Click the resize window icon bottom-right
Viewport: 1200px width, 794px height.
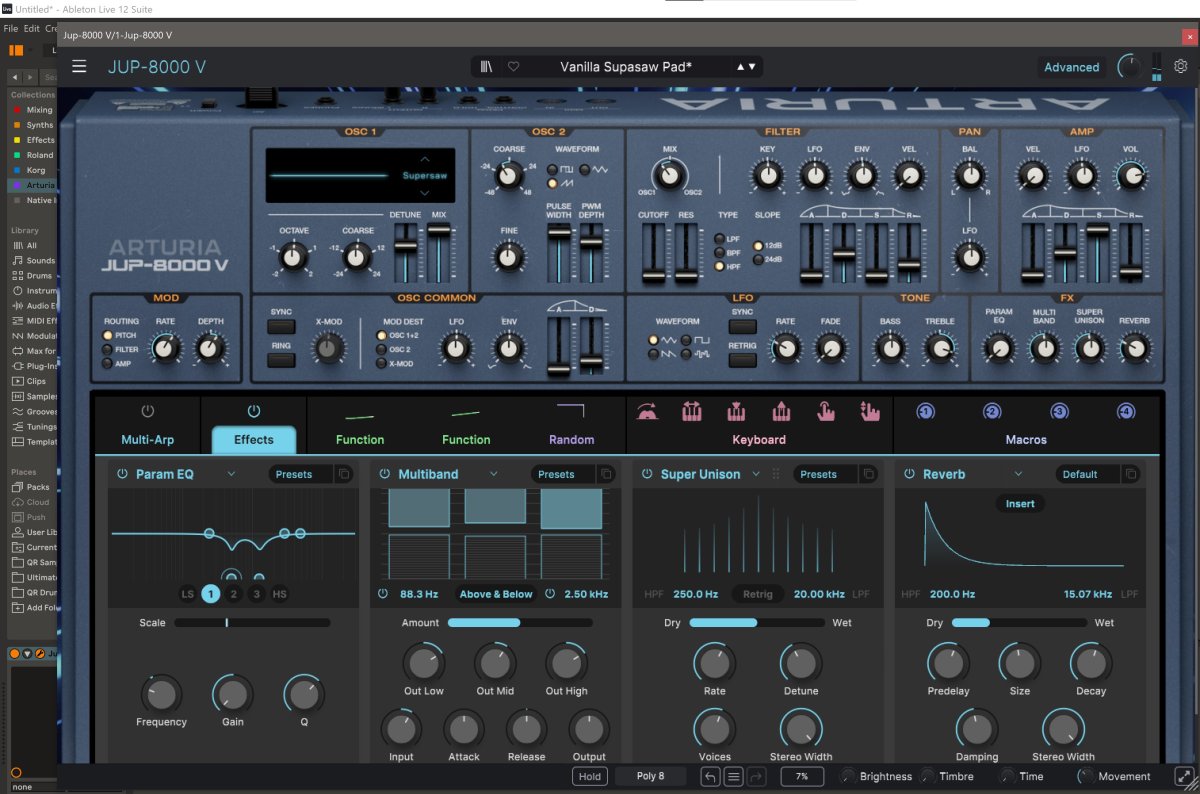point(1184,776)
